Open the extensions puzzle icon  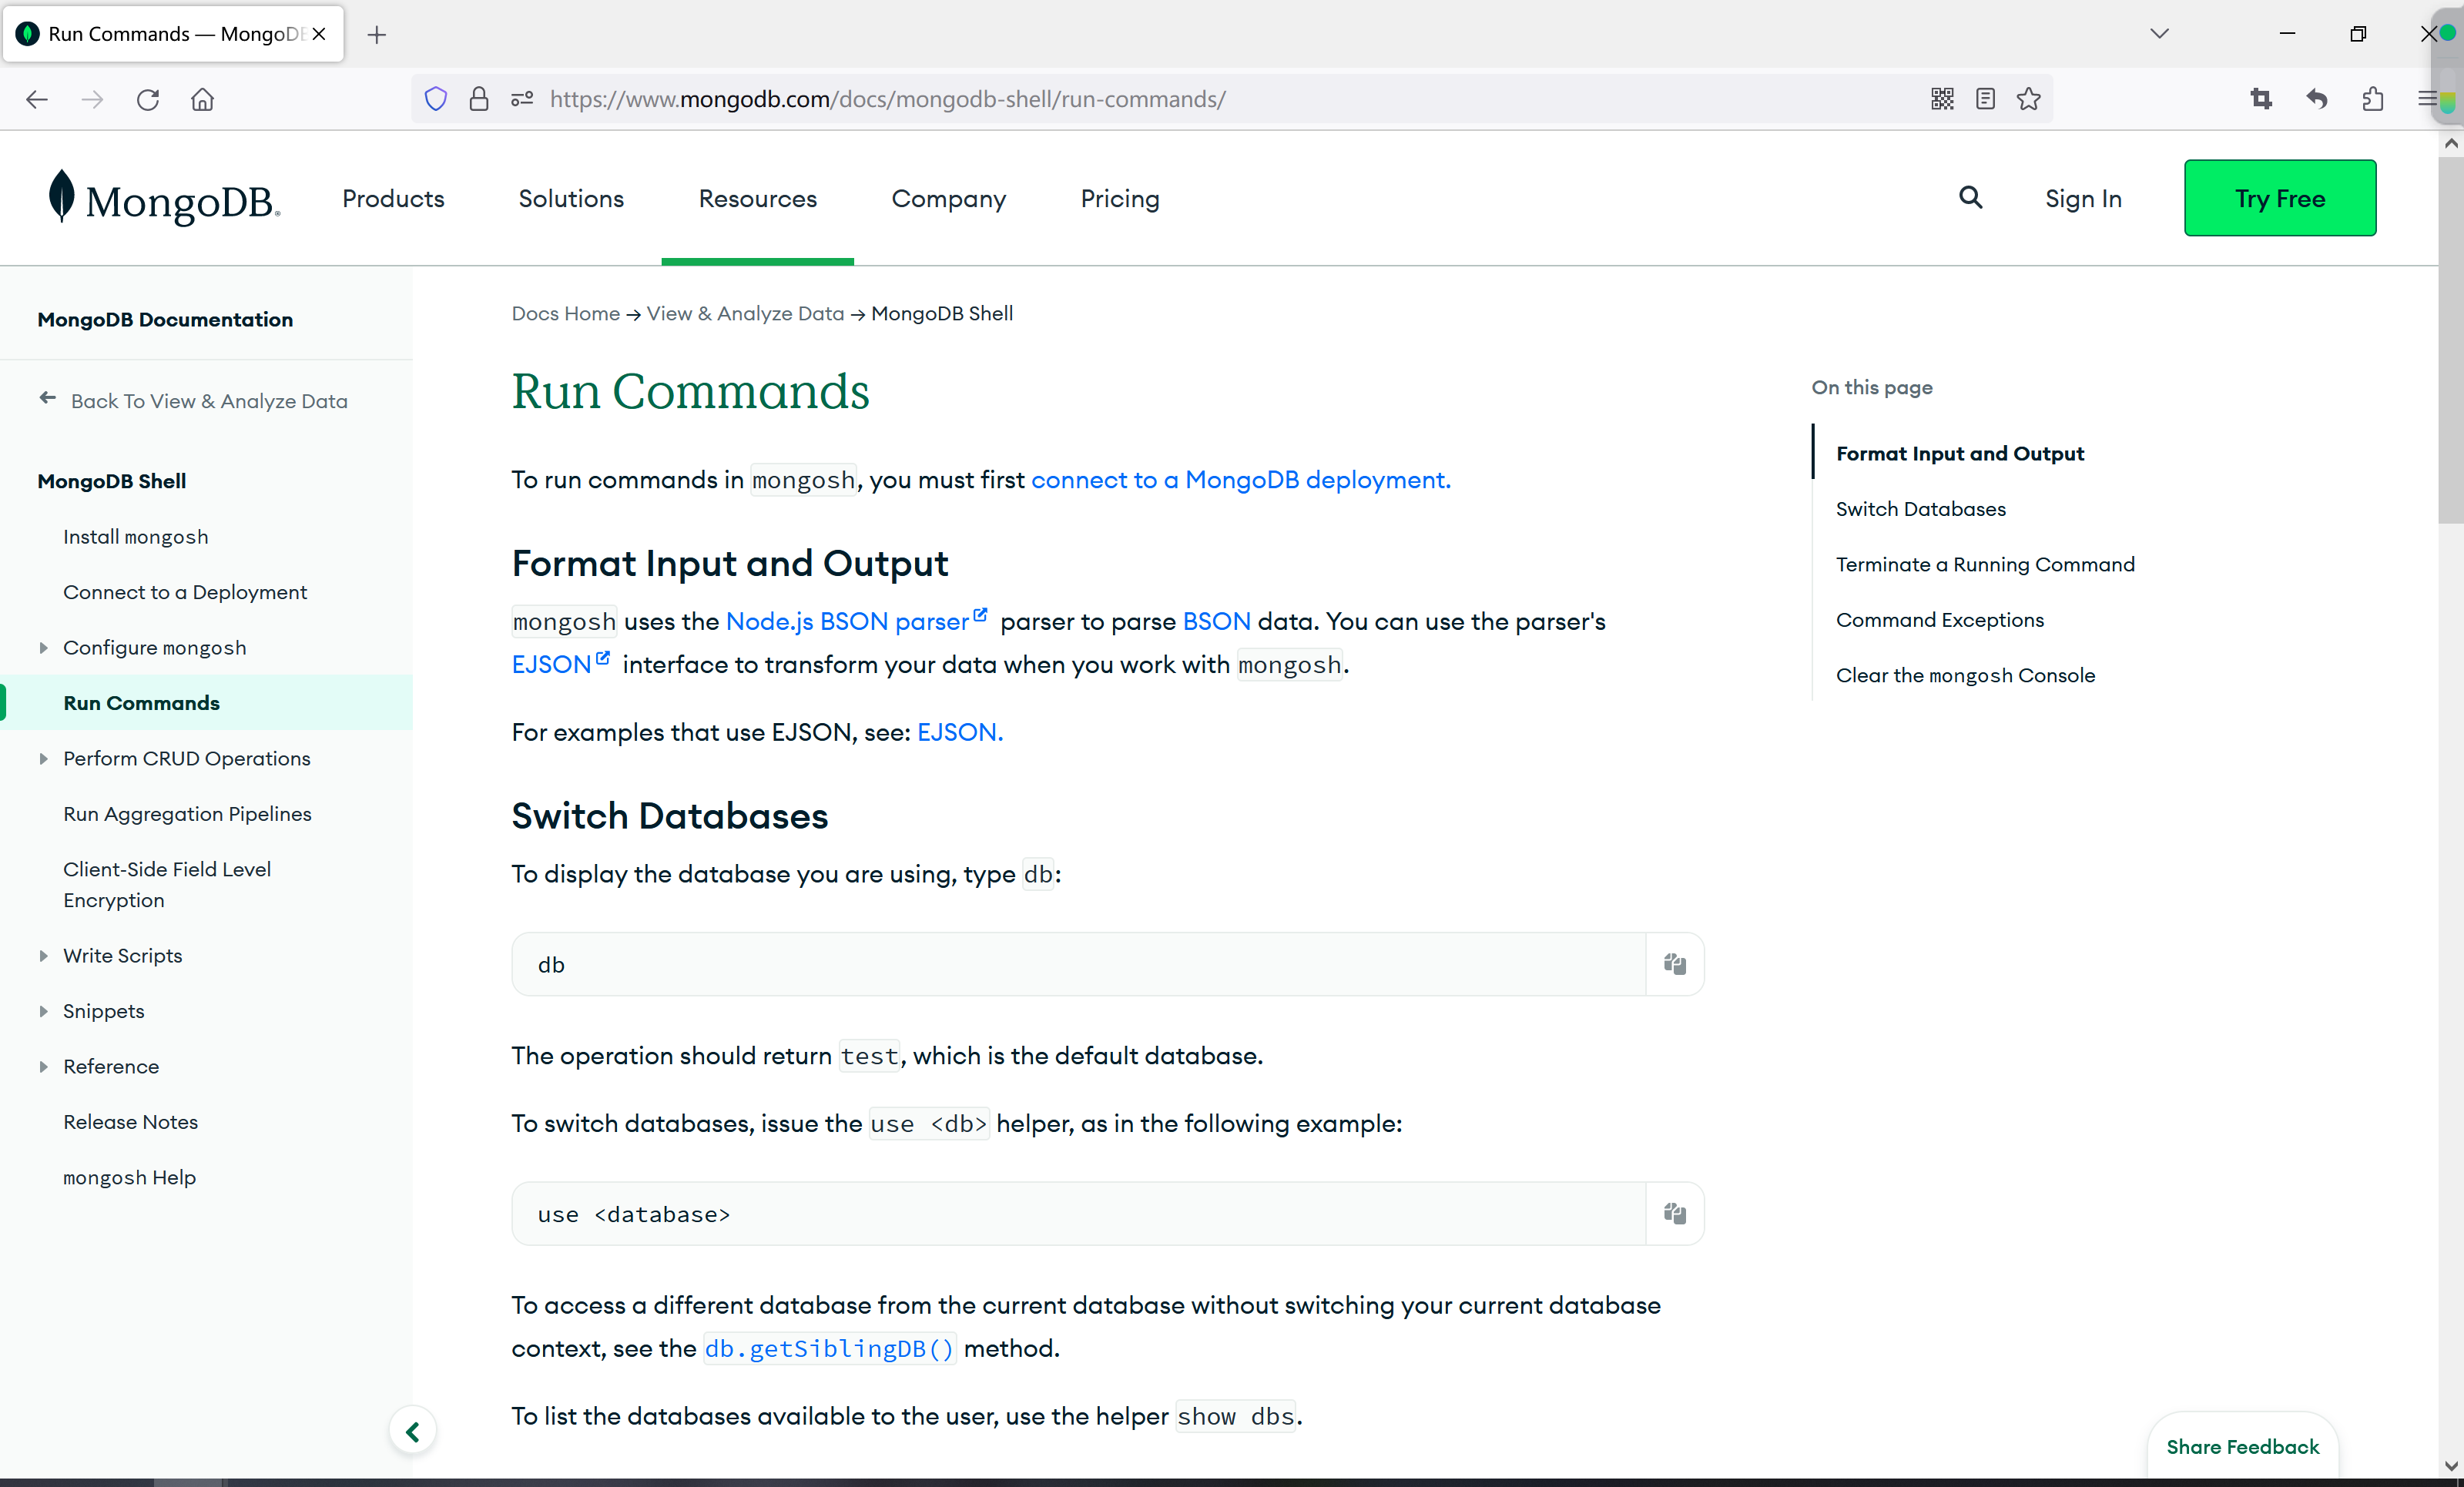tap(2373, 99)
